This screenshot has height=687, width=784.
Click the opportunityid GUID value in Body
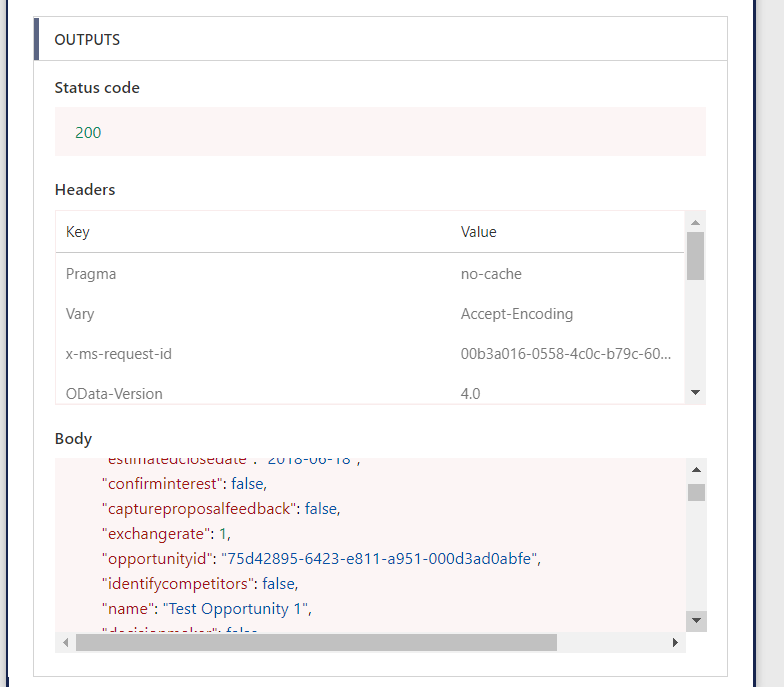pos(380,557)
